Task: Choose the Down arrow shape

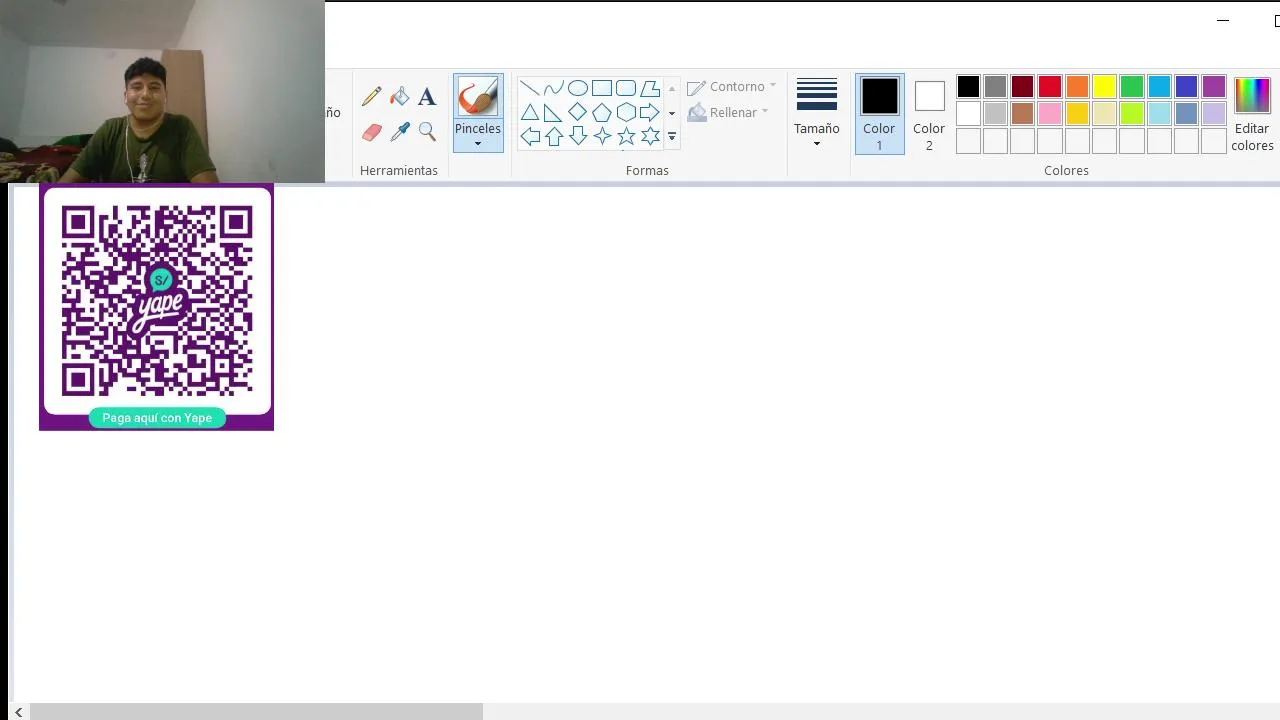Action: click(x=578, y=136)
